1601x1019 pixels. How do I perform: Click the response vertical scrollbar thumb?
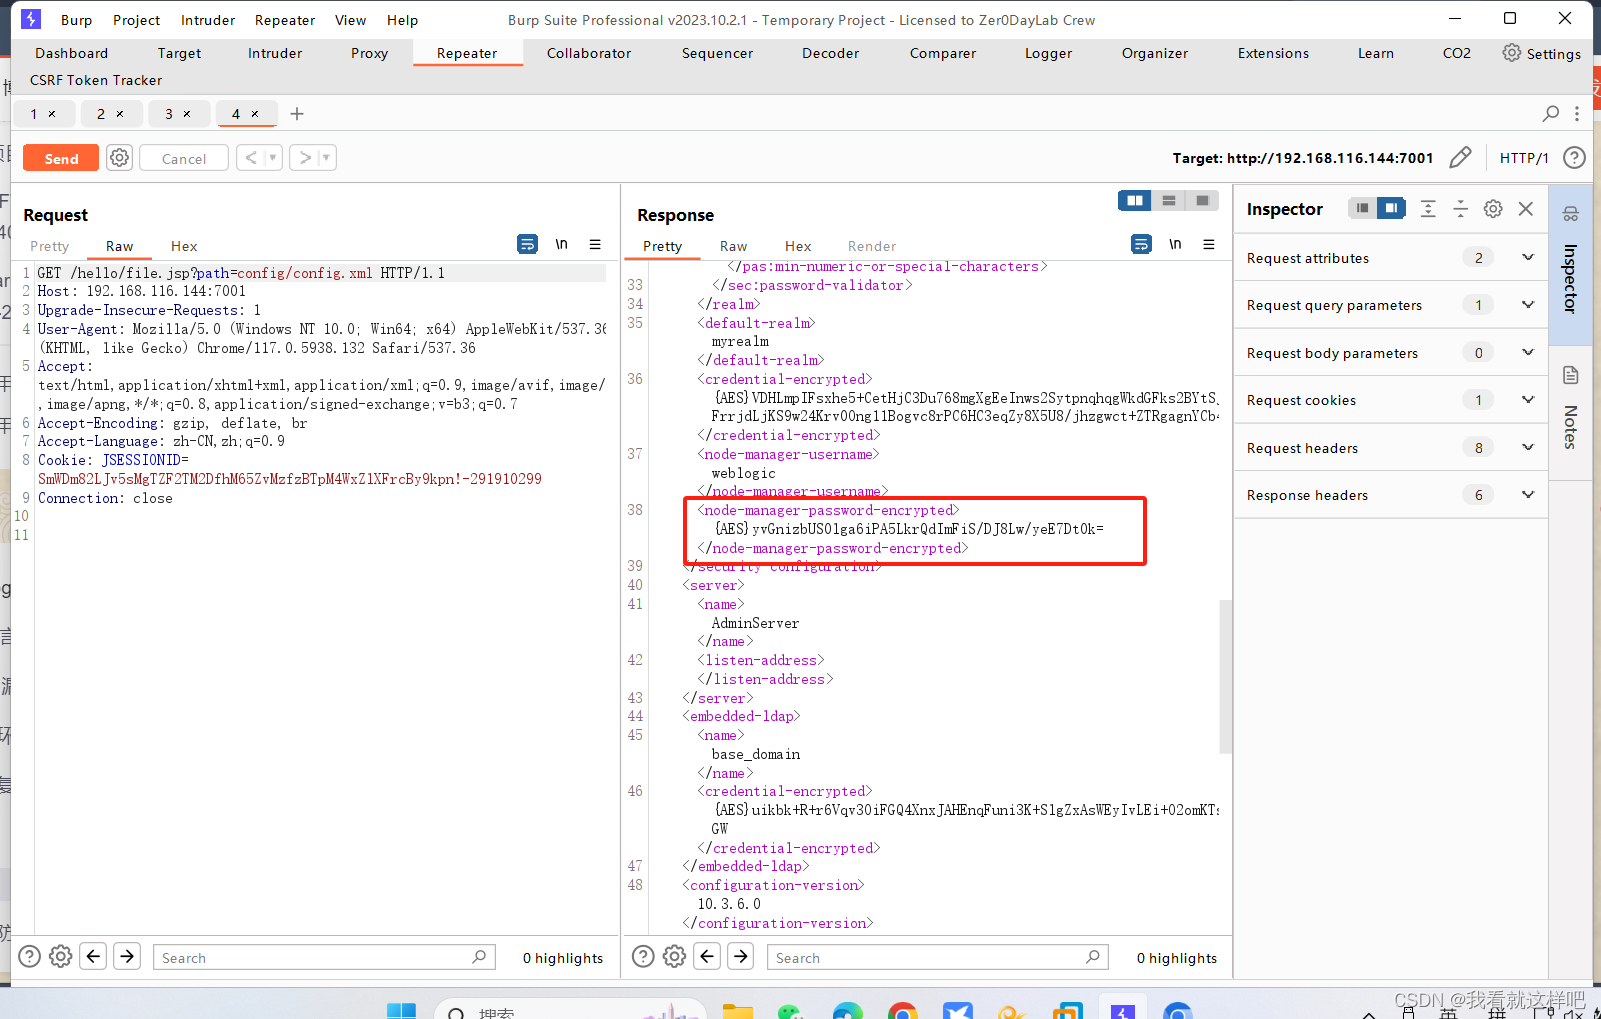pyautogui.click(x=1226, y=676)
